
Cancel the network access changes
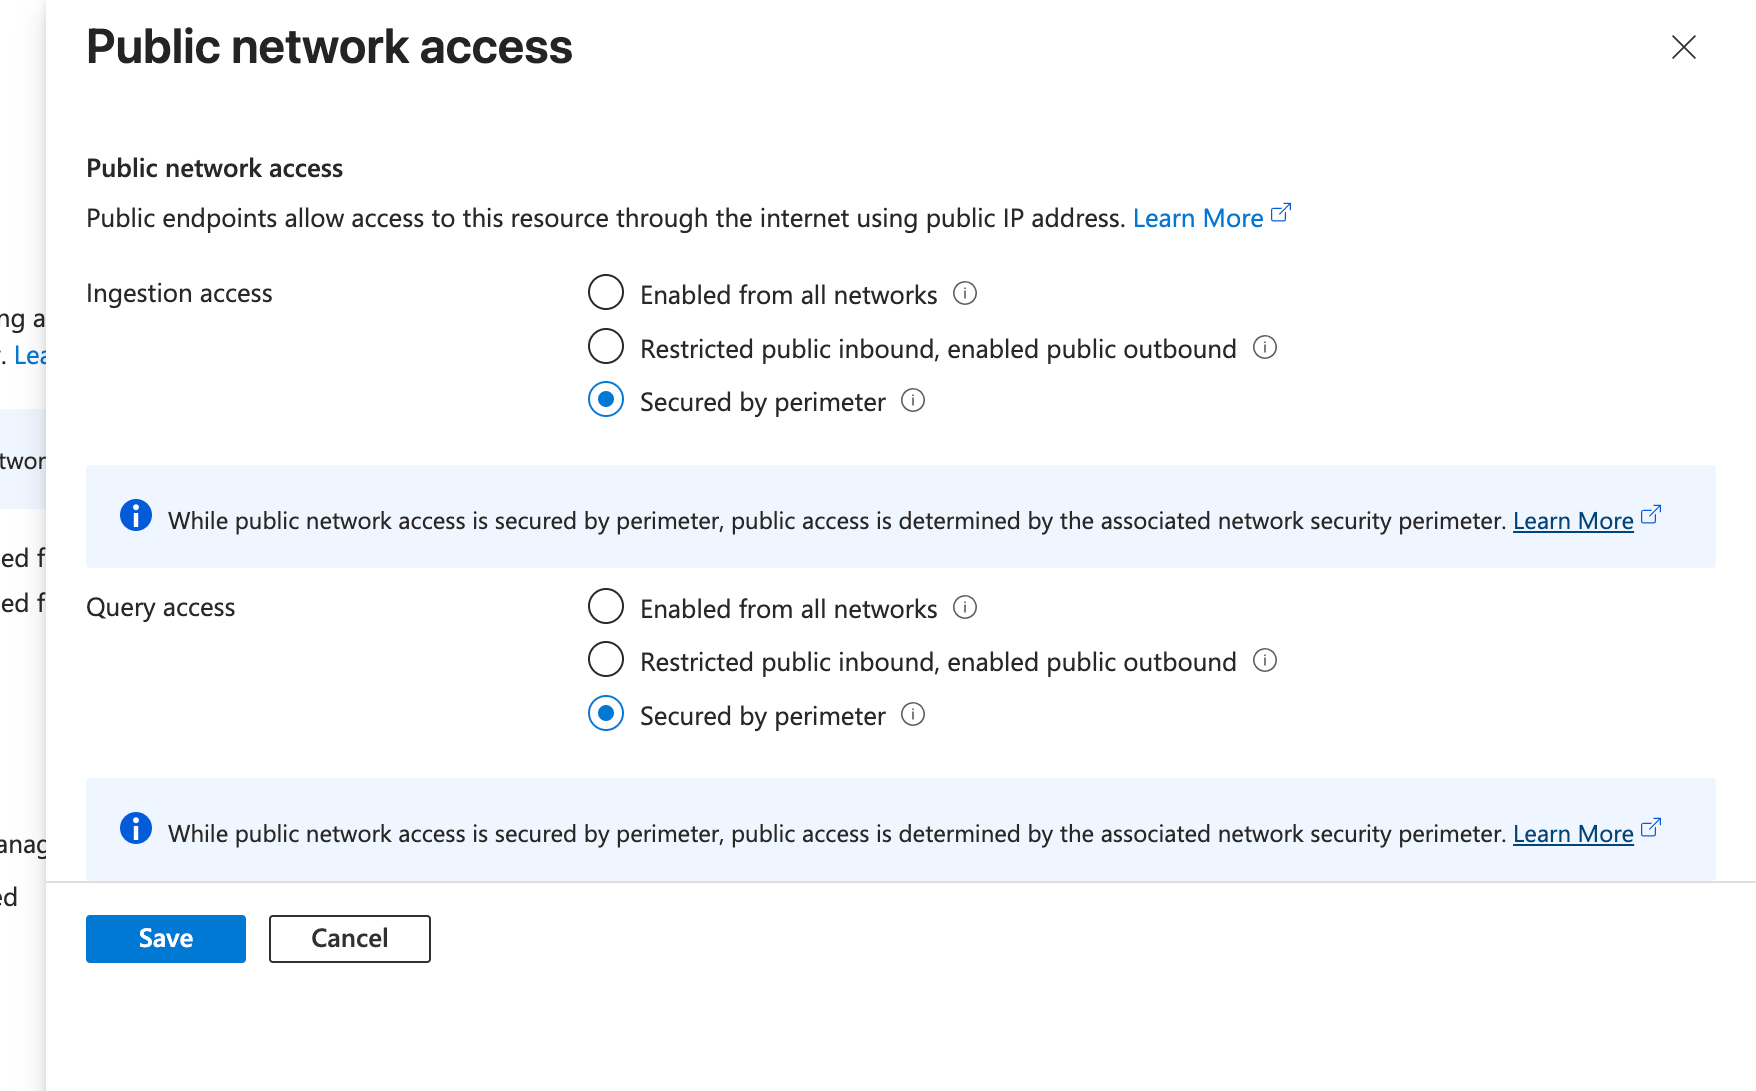tap(350, 939)
